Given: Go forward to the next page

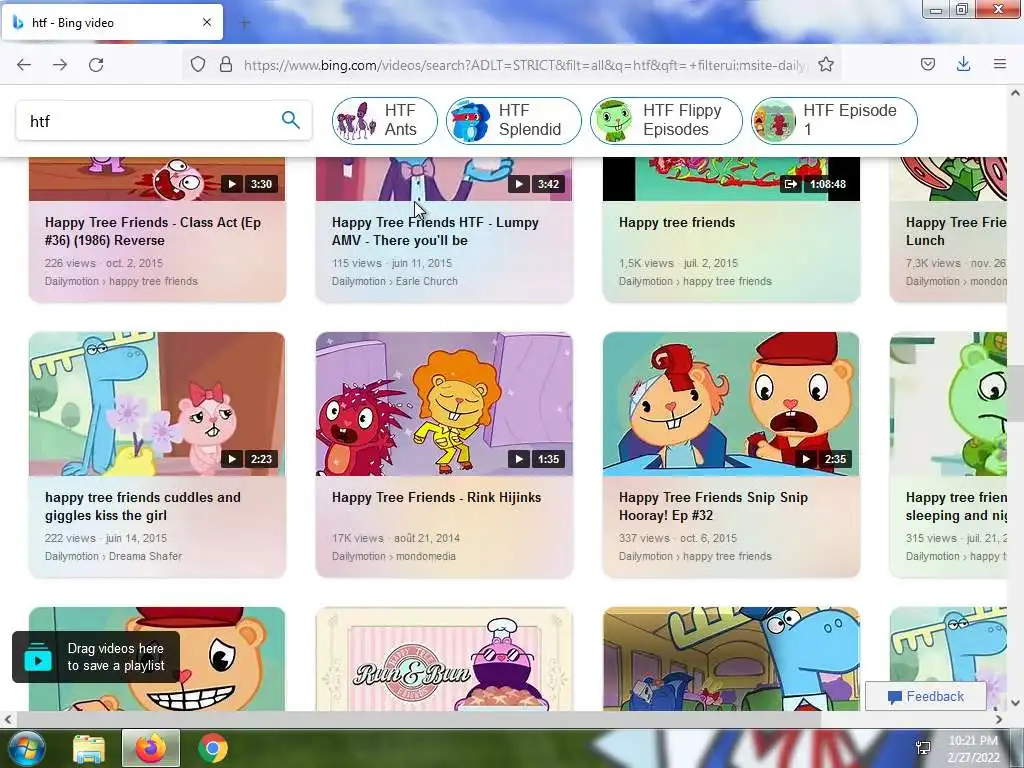Looking at the screenshot, I should pyautogui.click(x=60, y=64).
